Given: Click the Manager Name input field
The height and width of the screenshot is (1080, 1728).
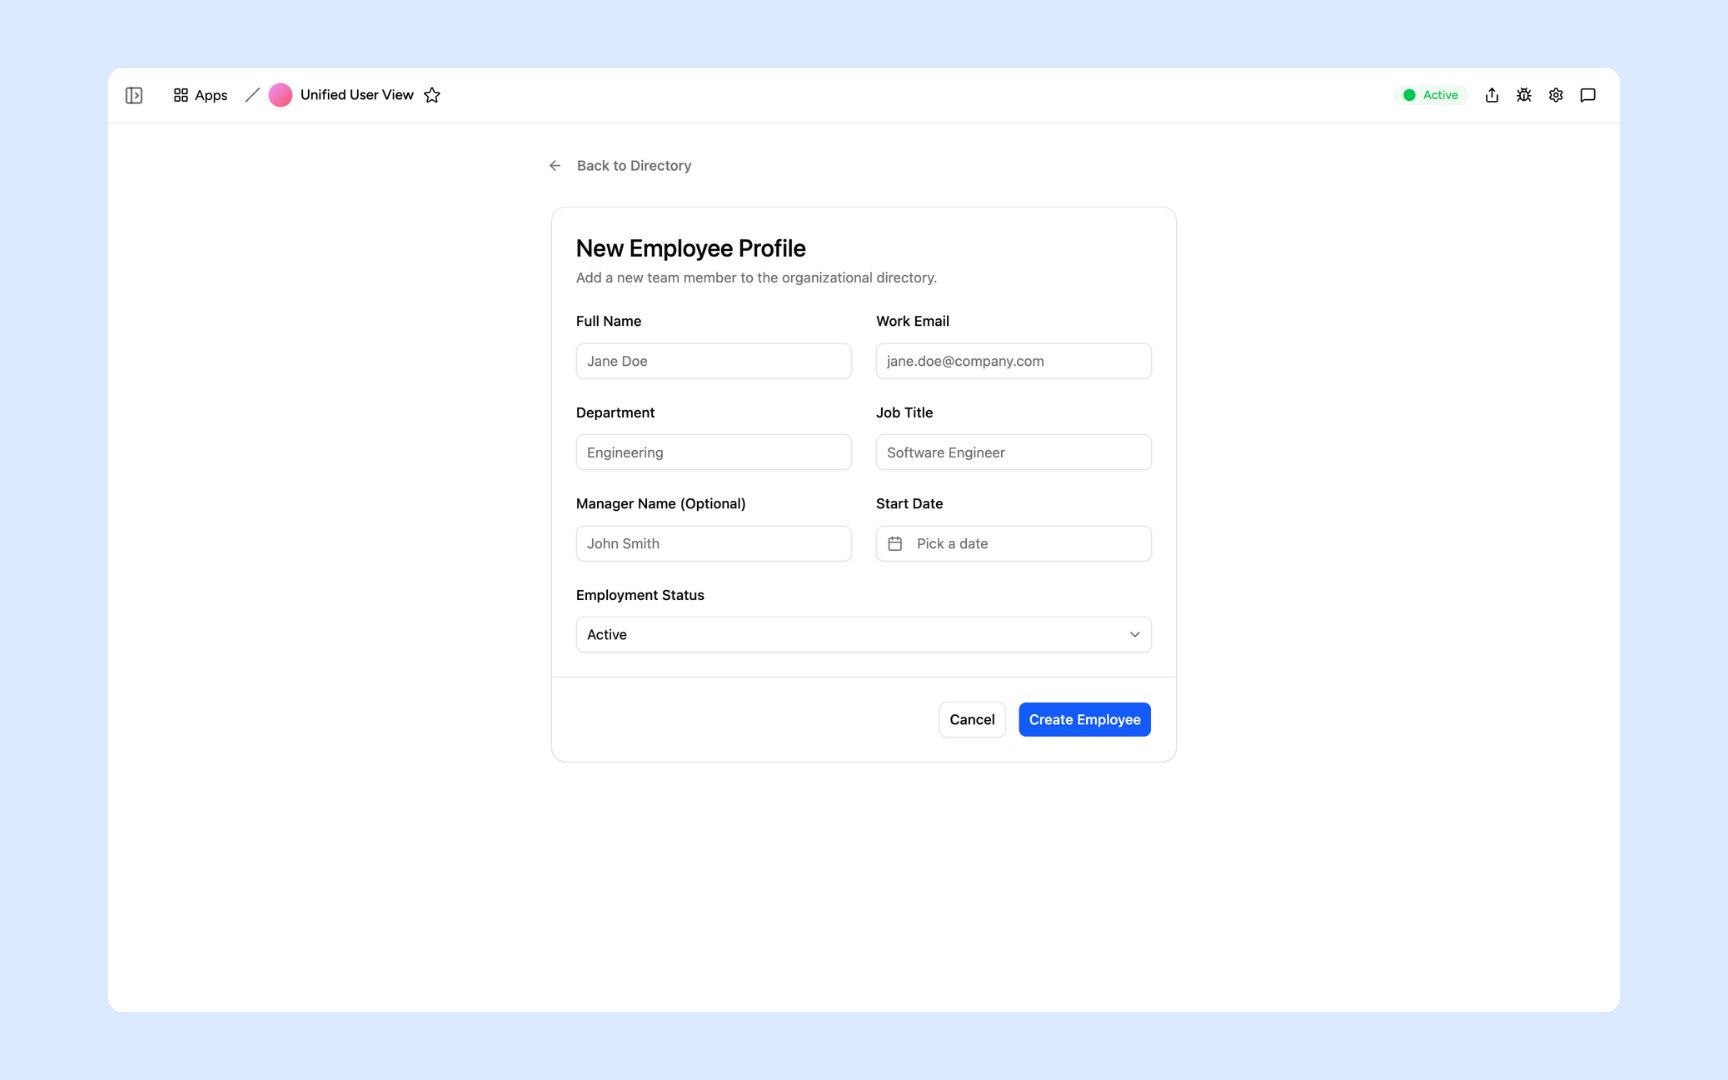Looking at the screenshot, I should tap(714, 544).
